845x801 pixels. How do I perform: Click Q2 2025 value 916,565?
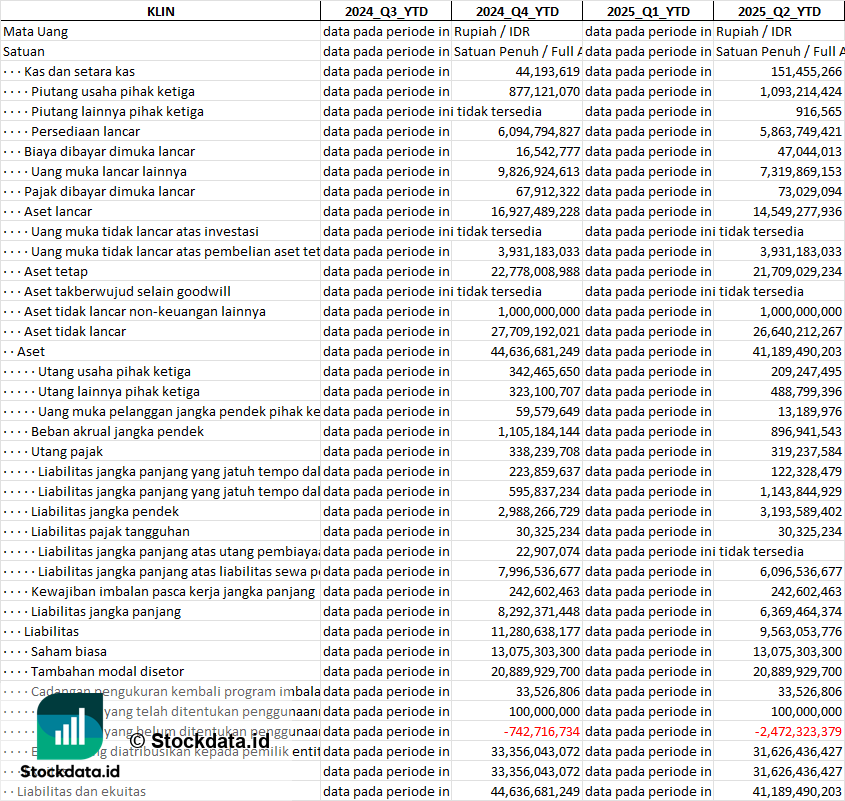[819, 112]
